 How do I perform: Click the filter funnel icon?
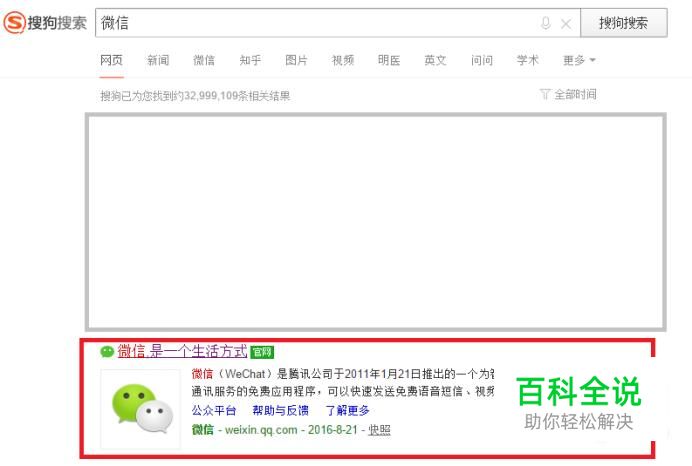pos(545,94)
